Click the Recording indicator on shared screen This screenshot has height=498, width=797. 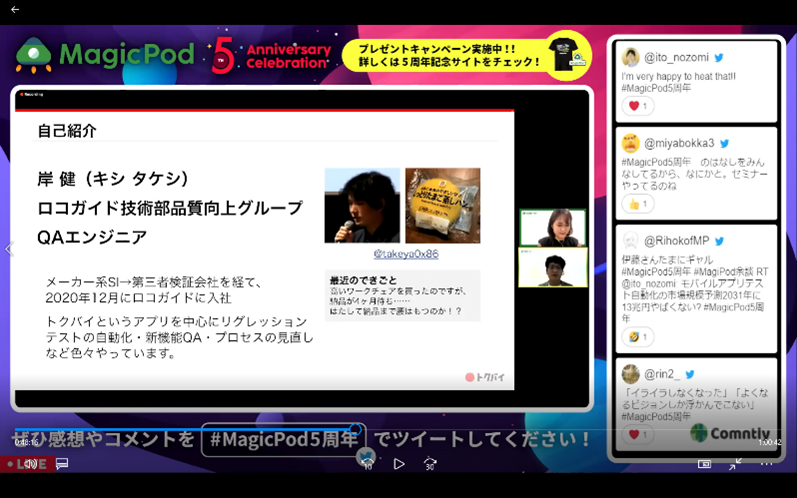pos(32,95)
